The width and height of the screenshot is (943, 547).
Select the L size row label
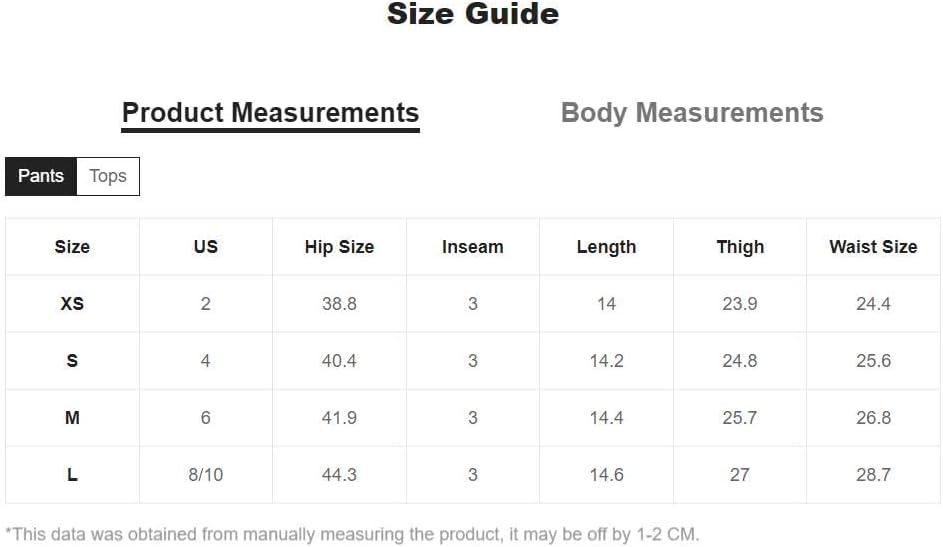[x=72, y=475]
